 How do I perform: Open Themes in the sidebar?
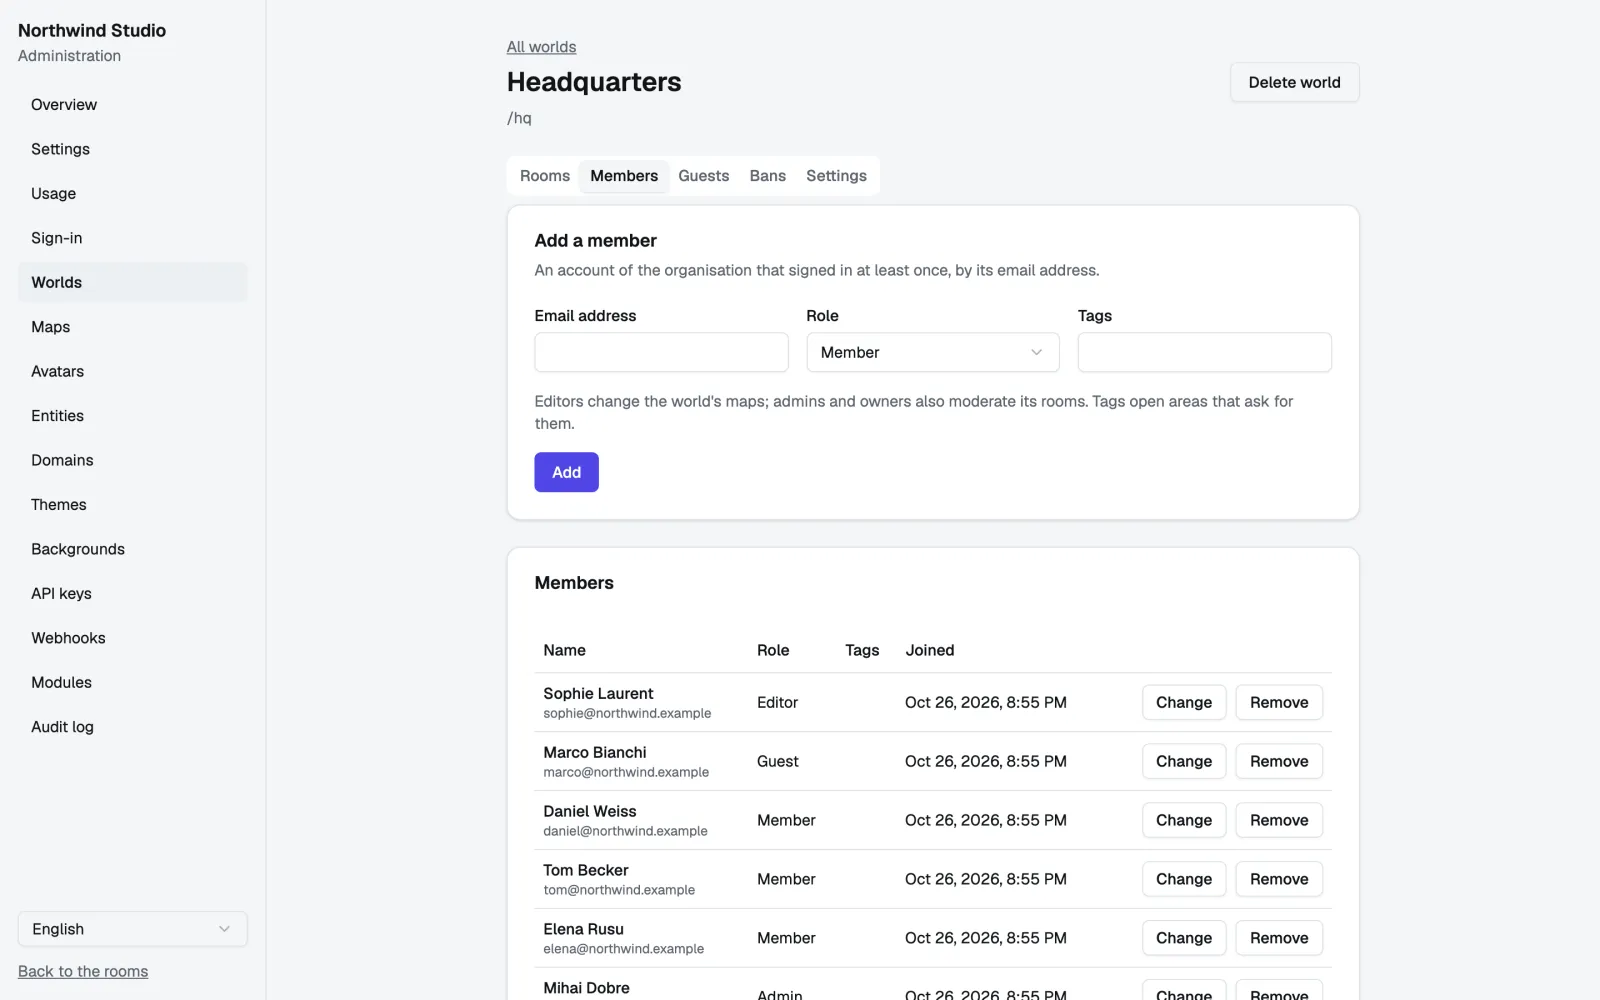(x=132, y=505)
